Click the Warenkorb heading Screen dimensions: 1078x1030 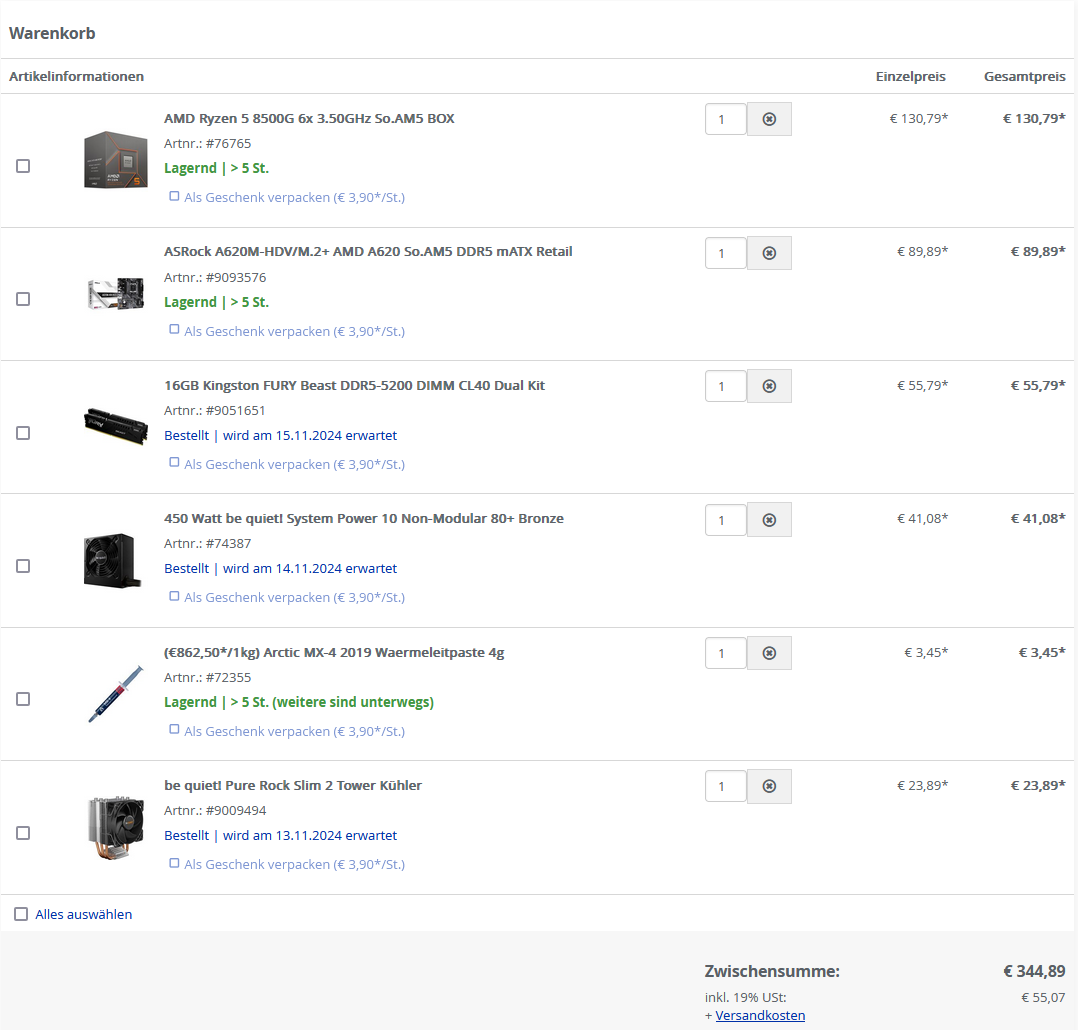coord(52,33)
